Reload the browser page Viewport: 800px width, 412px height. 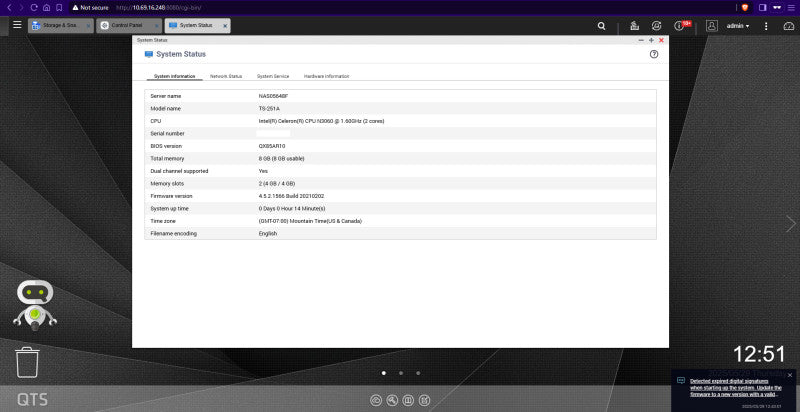coord(34,8)
